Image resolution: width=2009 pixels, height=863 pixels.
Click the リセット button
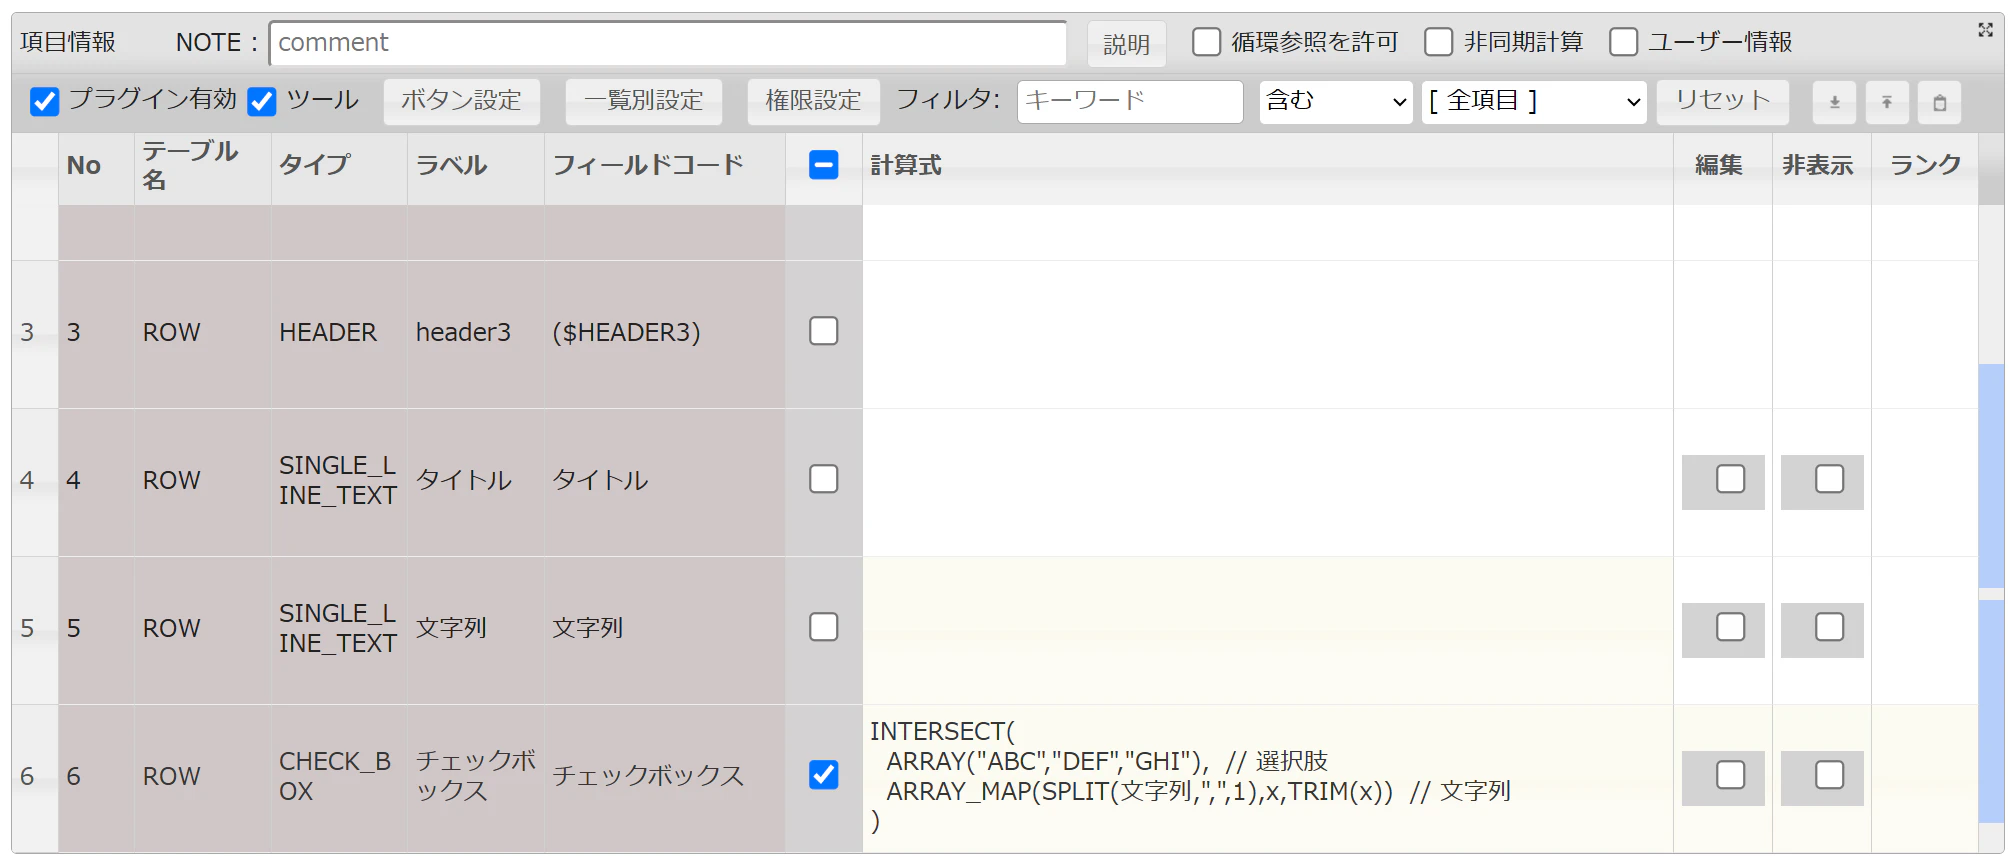click(1722, 101)
